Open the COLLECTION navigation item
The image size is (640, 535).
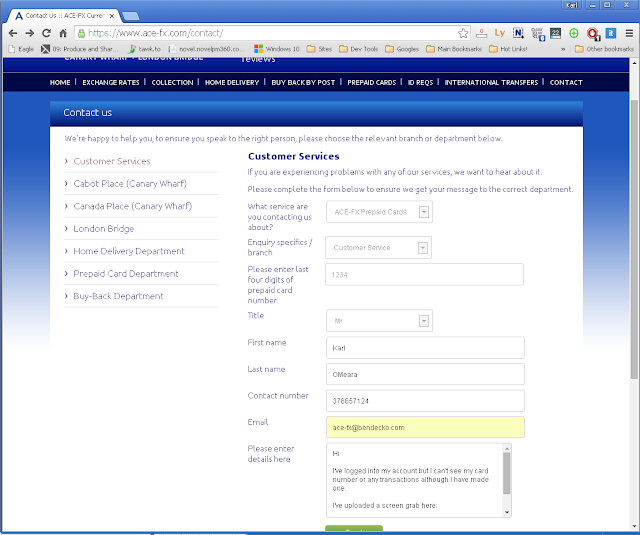(x=172, y=82)
